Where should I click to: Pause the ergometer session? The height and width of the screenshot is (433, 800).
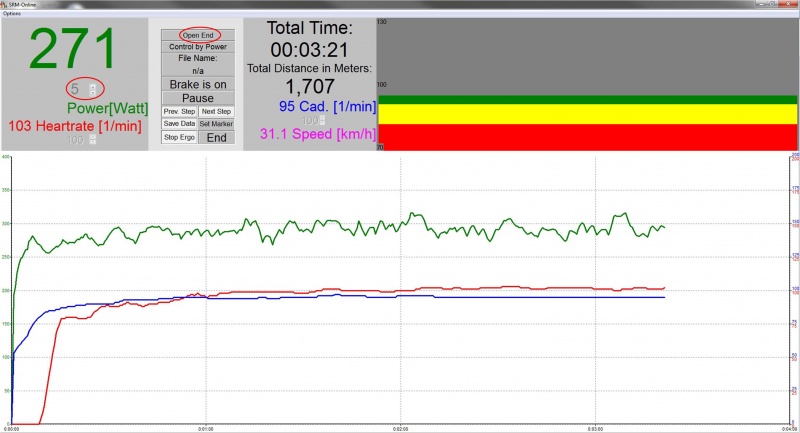198,98
